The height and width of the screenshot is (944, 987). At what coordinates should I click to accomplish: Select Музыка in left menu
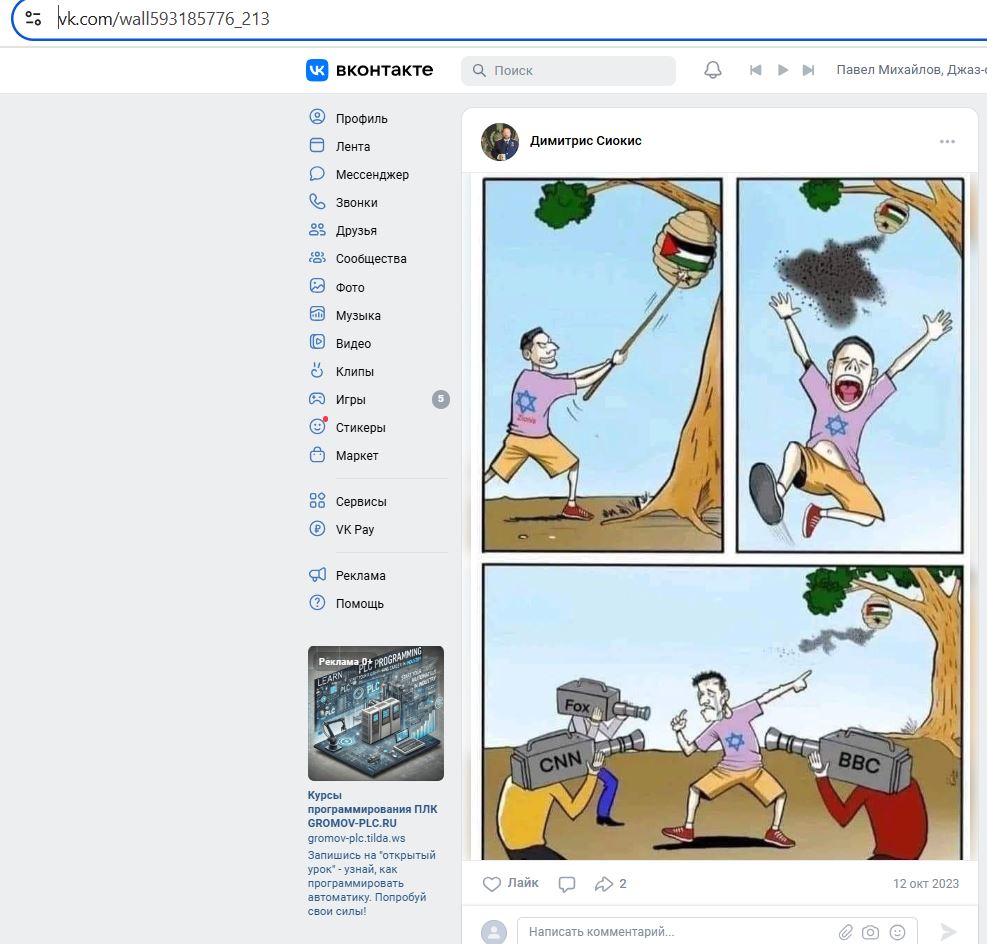358,315
